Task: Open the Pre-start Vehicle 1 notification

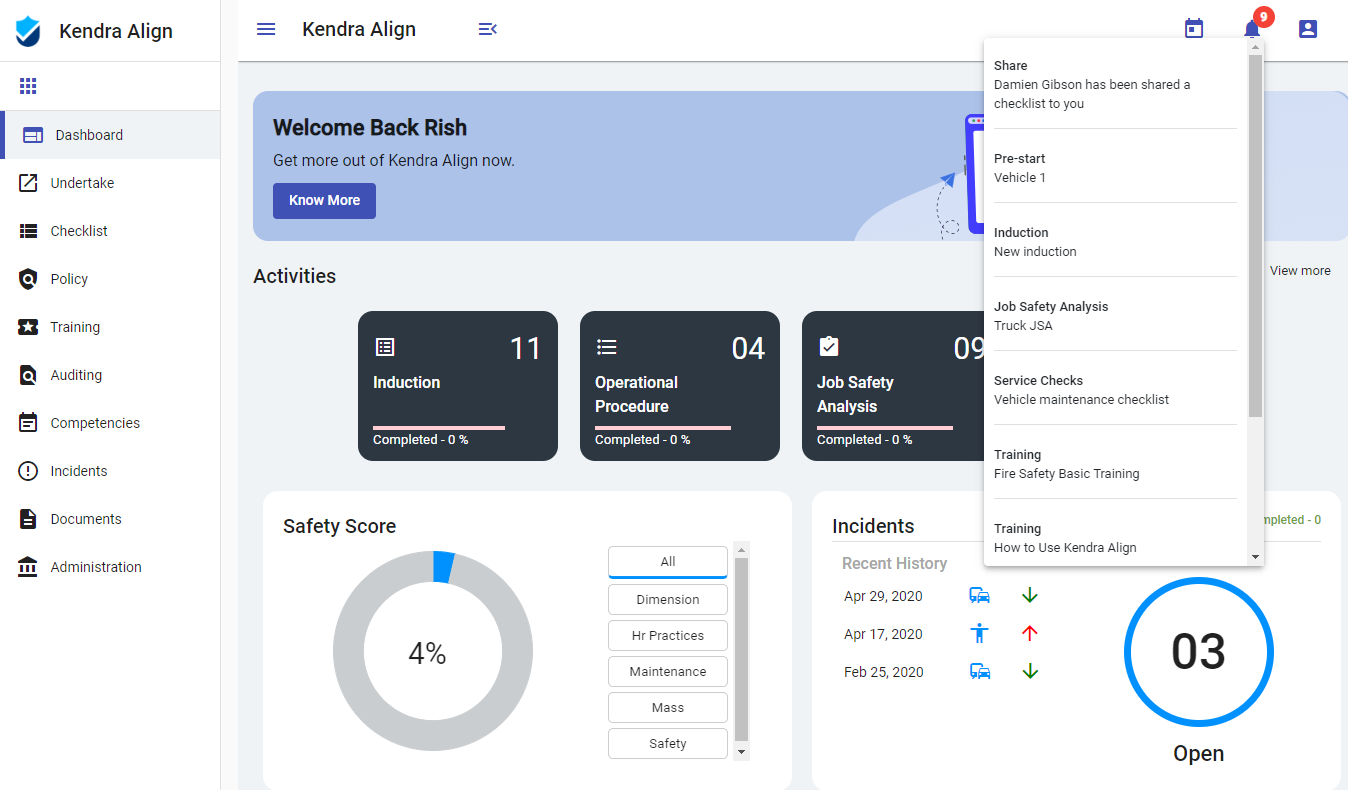Action: 1115,167
